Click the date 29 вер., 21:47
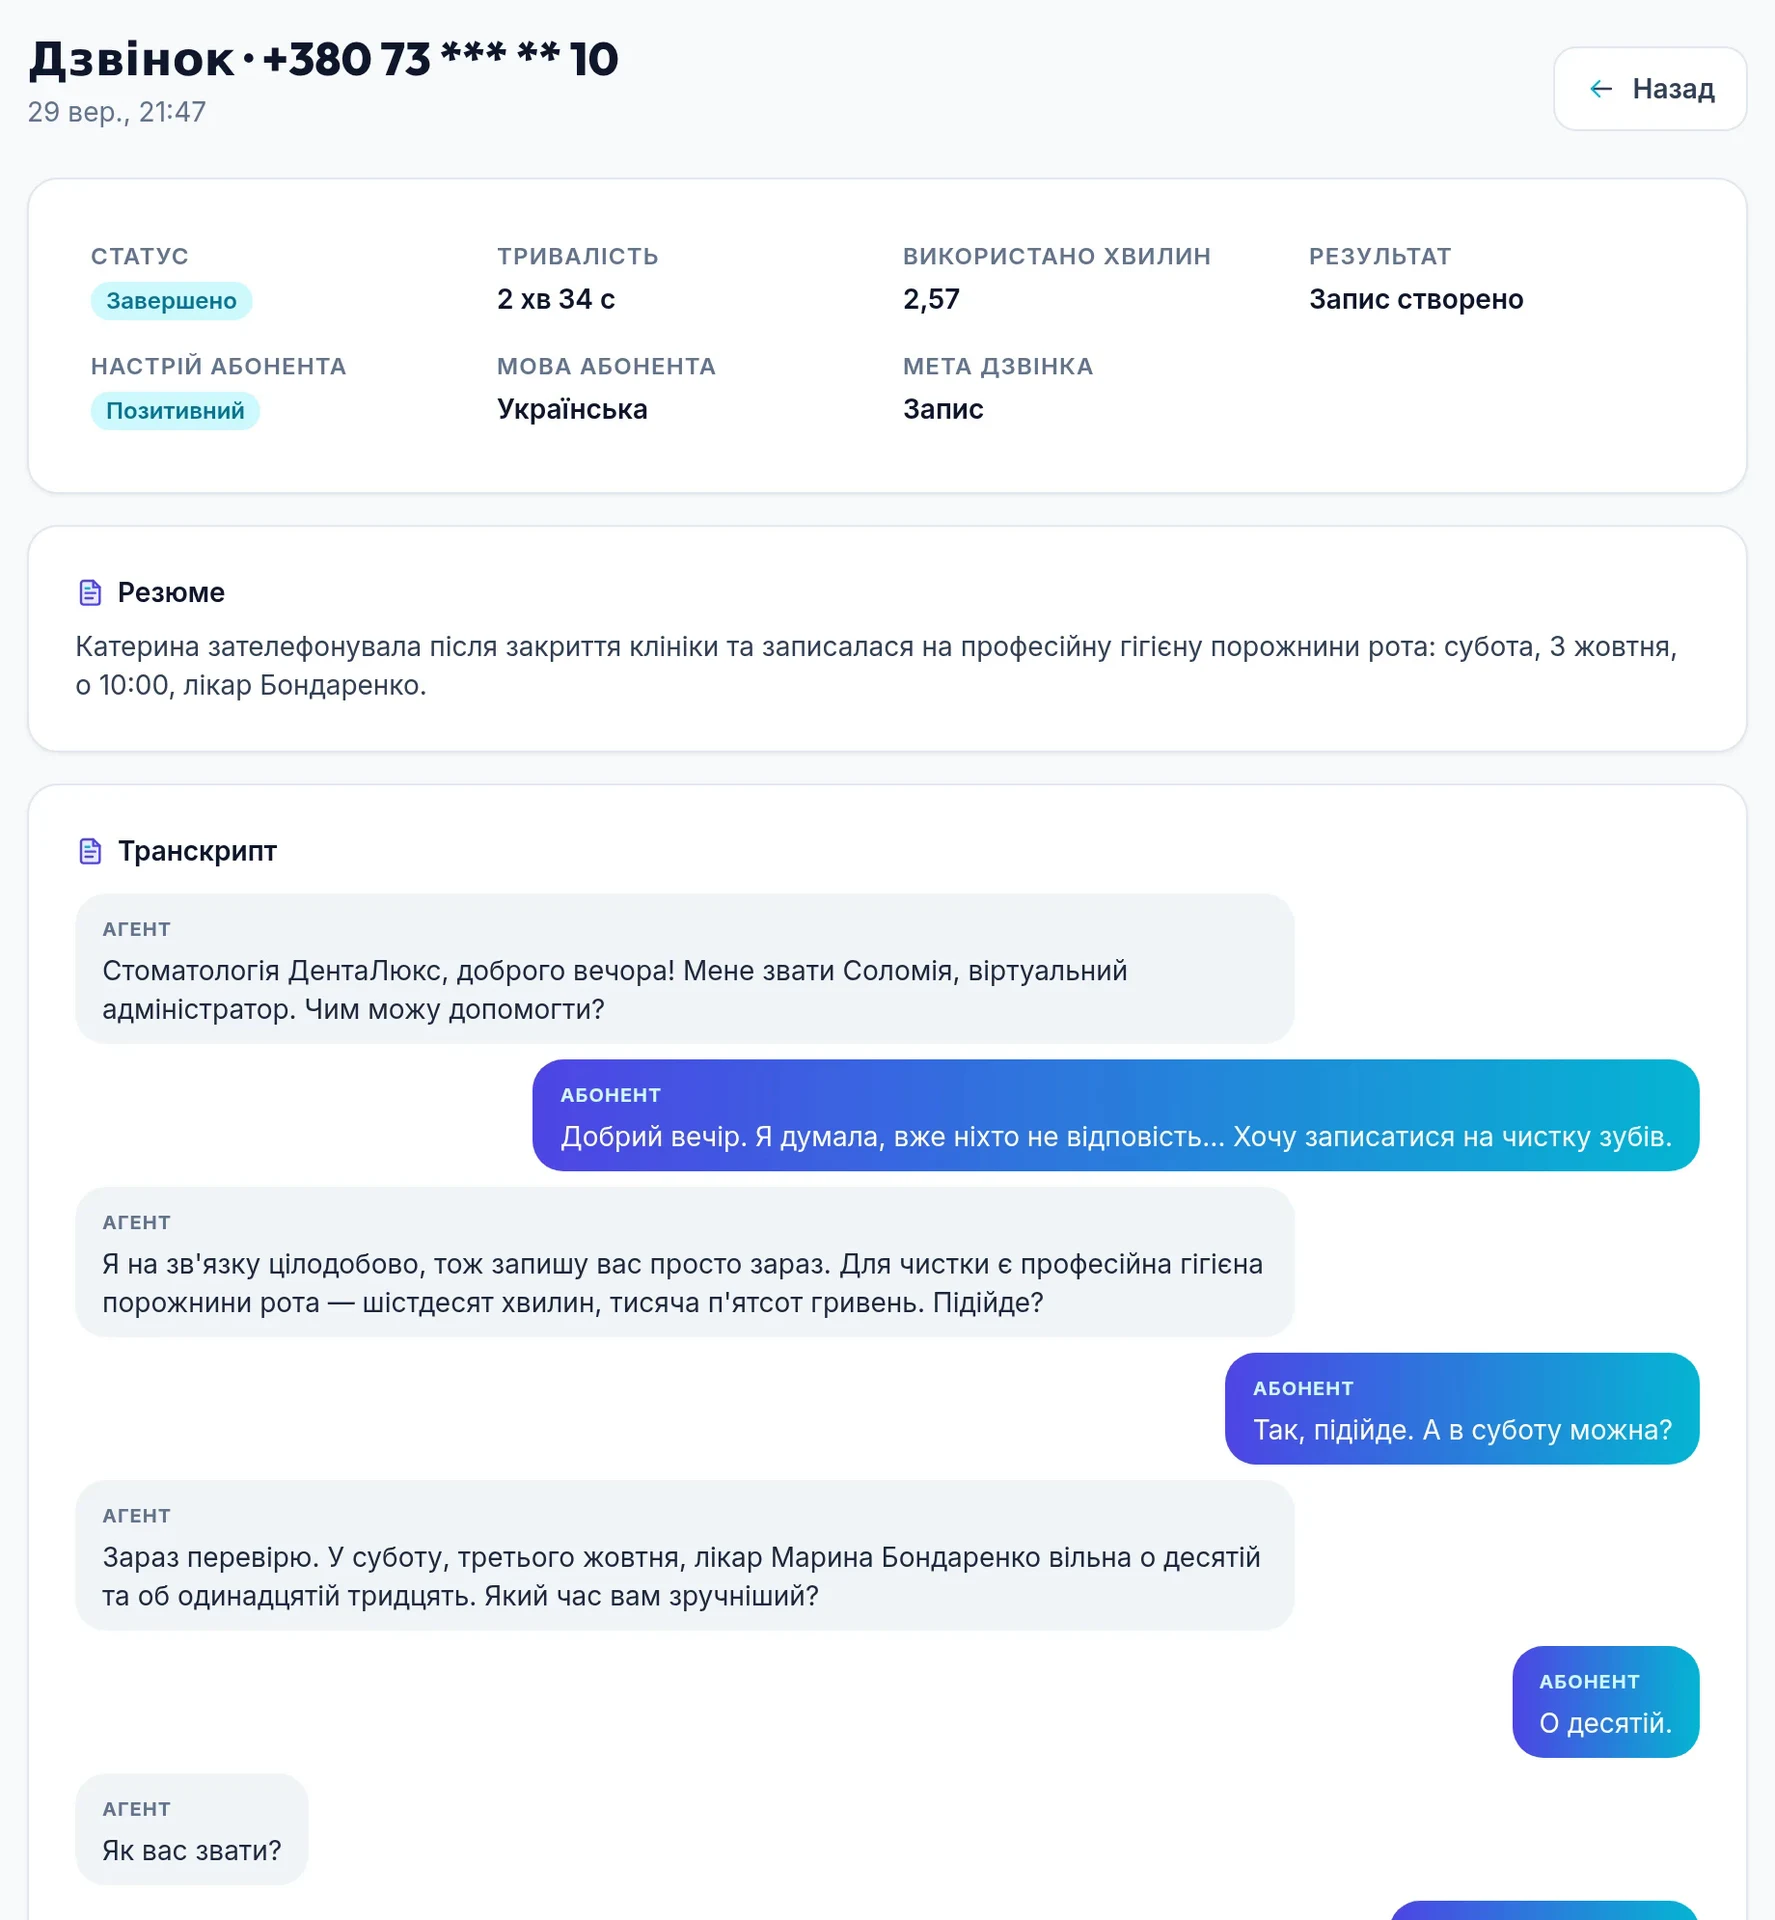The width and height of the screenshot is (1775, 1920). [x=117, y=112]
